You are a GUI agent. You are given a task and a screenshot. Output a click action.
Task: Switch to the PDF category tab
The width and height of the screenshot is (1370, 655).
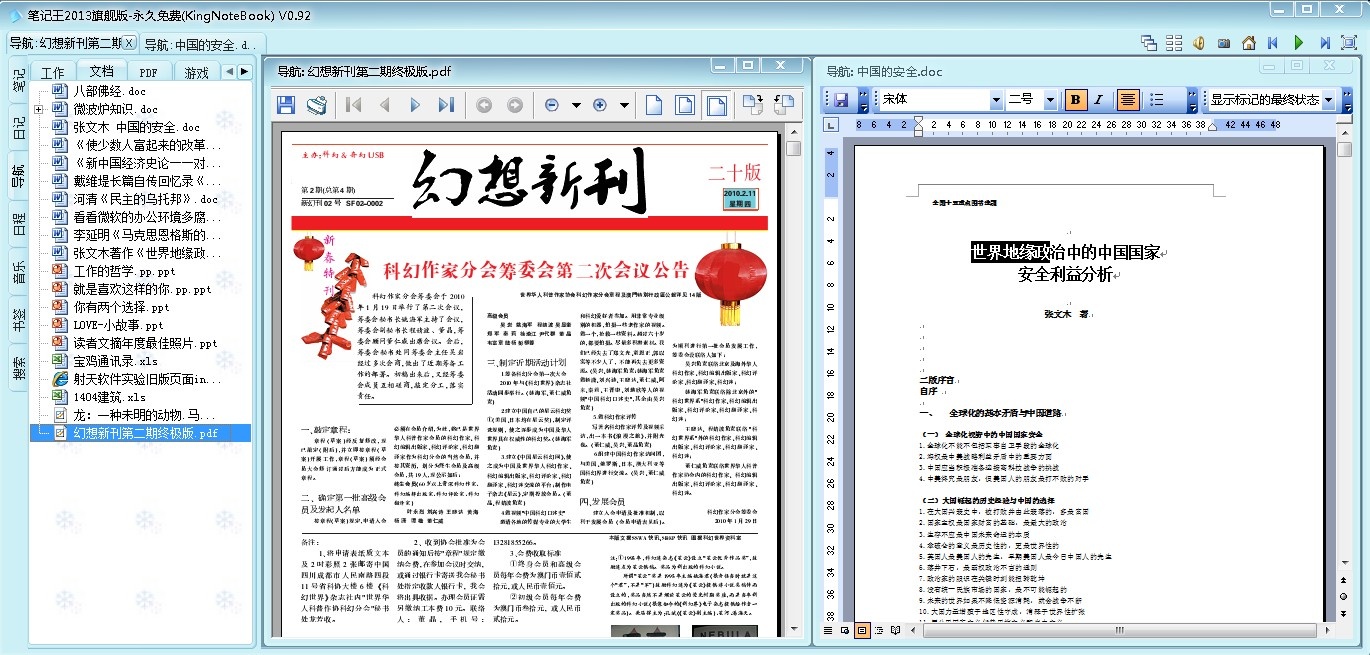(x=148, y=72)
